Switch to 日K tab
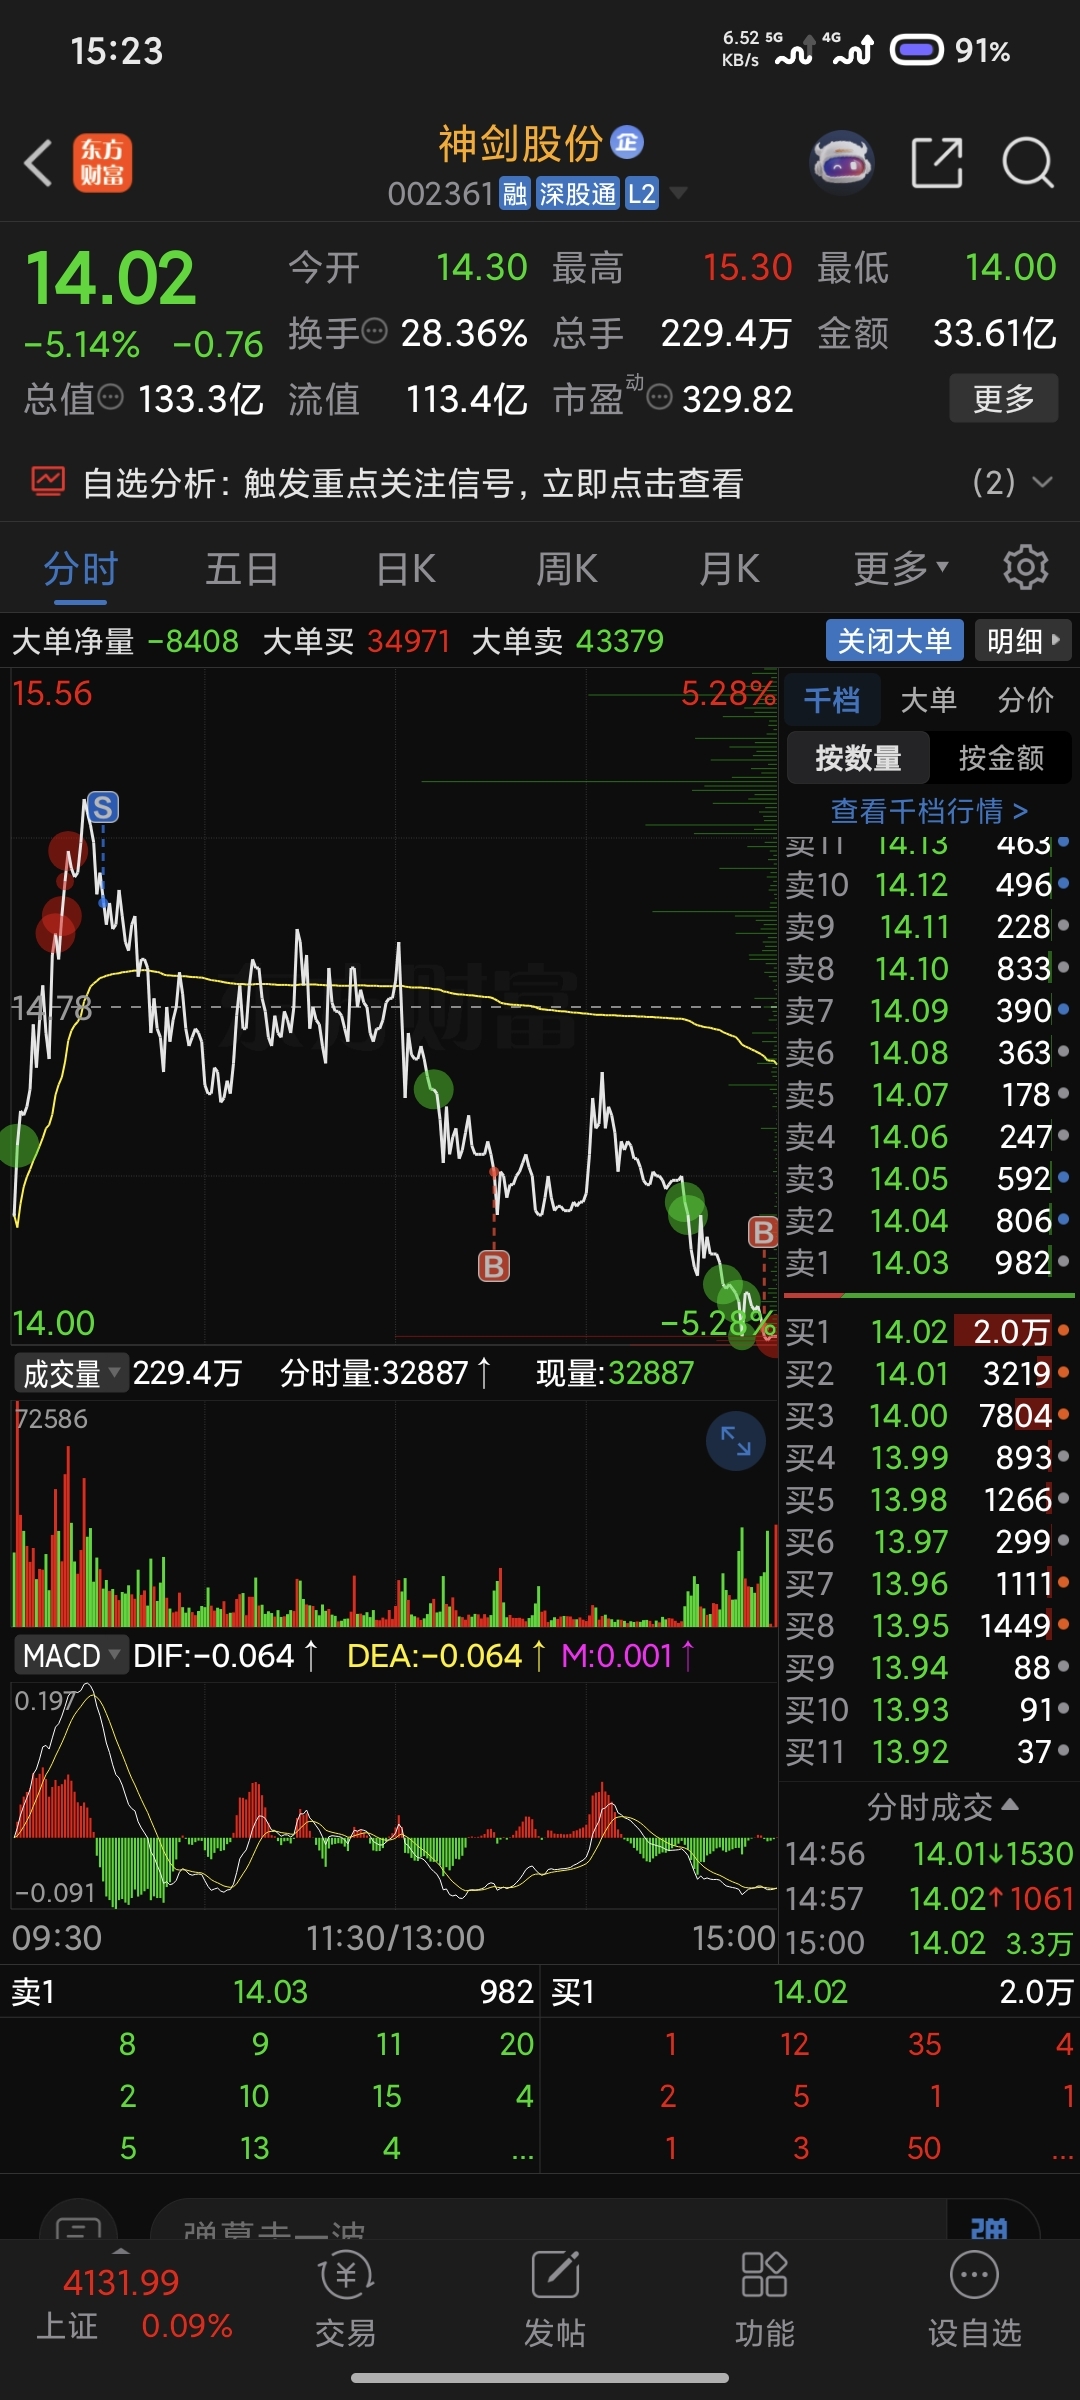The height and width of the screenshot is (2400, 1080). click(405, 568)
